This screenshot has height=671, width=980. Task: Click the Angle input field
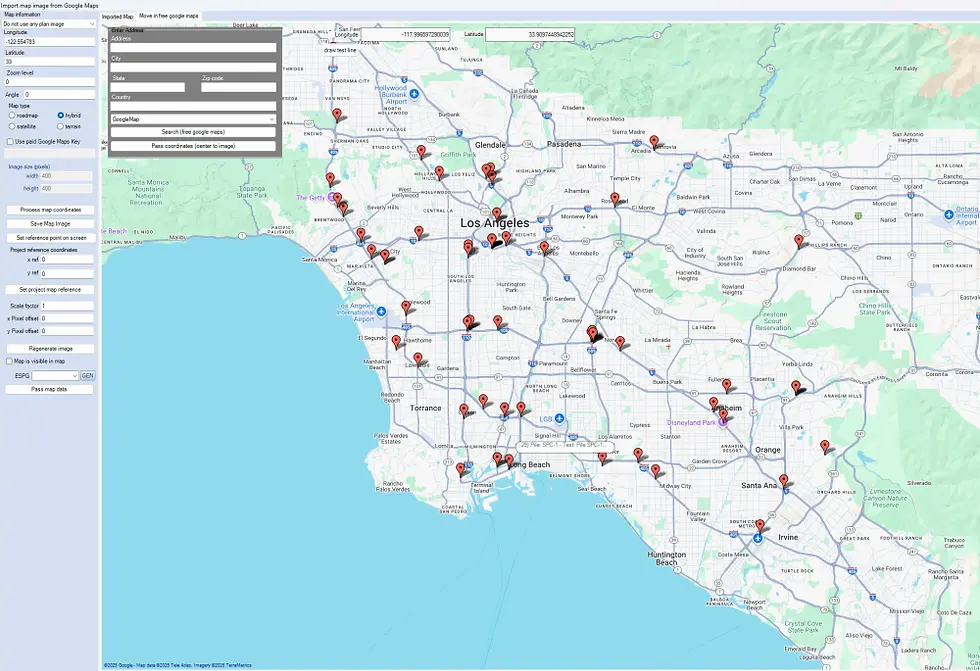59,94
